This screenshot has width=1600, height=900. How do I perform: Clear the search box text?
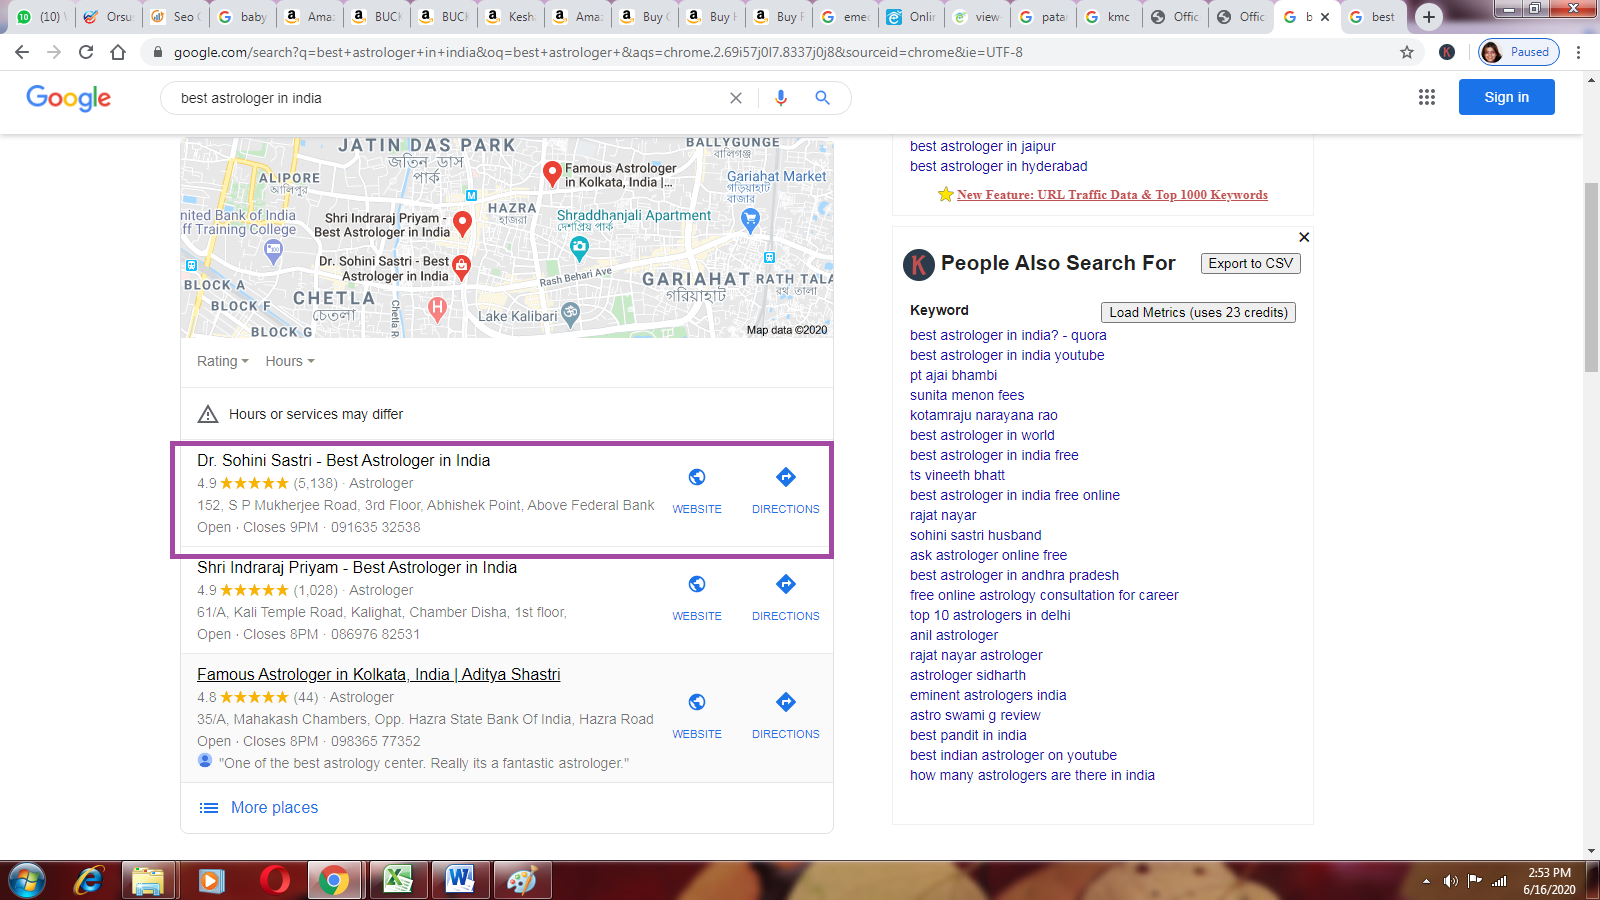pyautogui.click(x=736, y=98)
